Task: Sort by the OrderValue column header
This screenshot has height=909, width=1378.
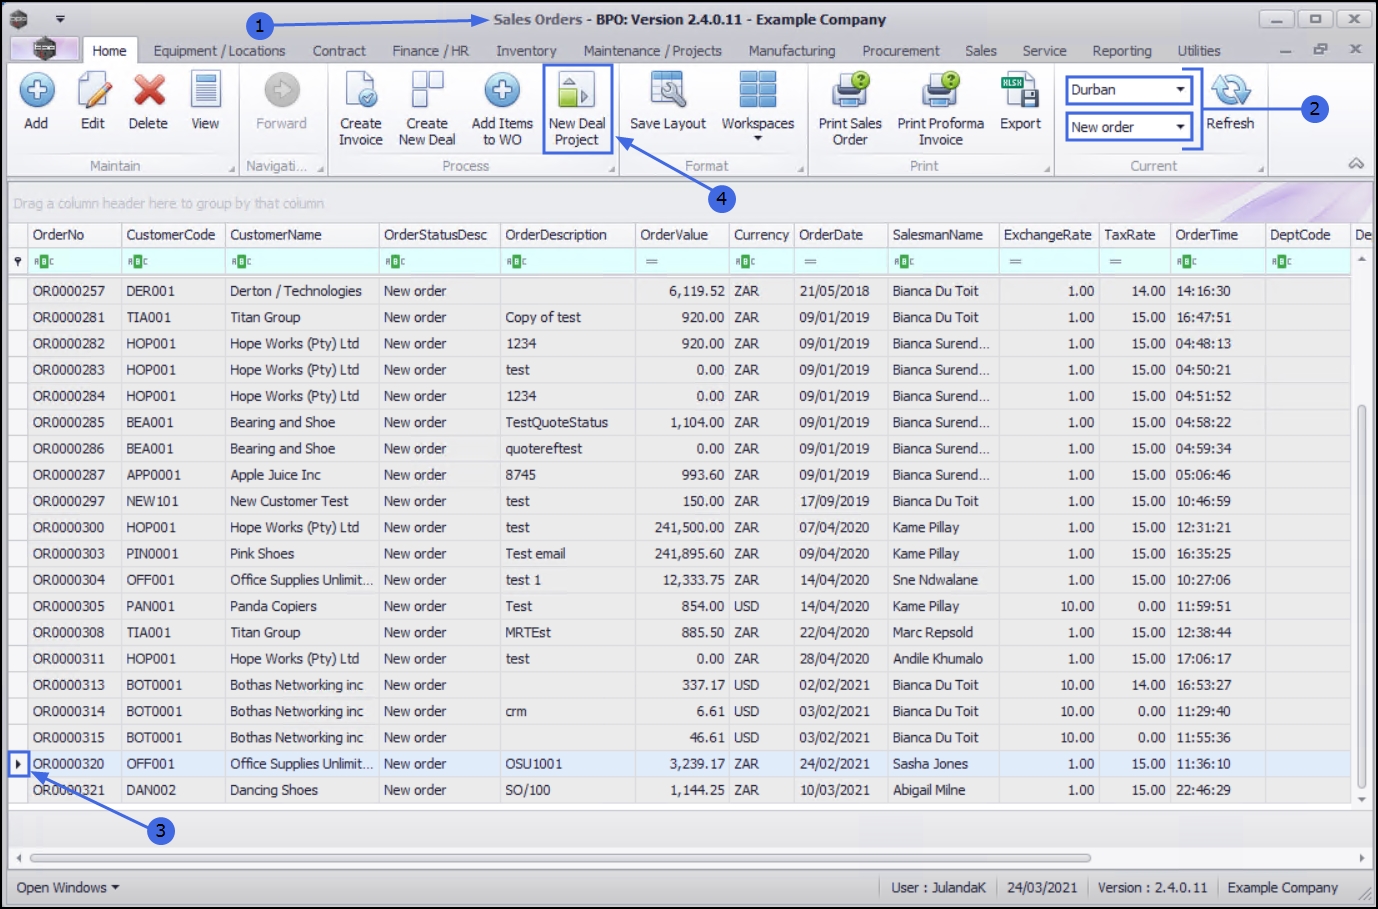Action: pos(682,235)
